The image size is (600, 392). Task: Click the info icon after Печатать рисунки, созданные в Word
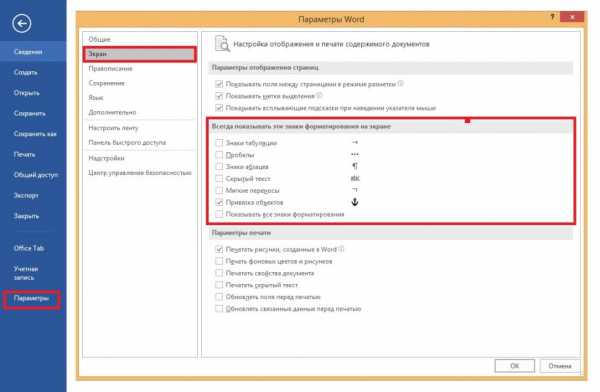341,249
